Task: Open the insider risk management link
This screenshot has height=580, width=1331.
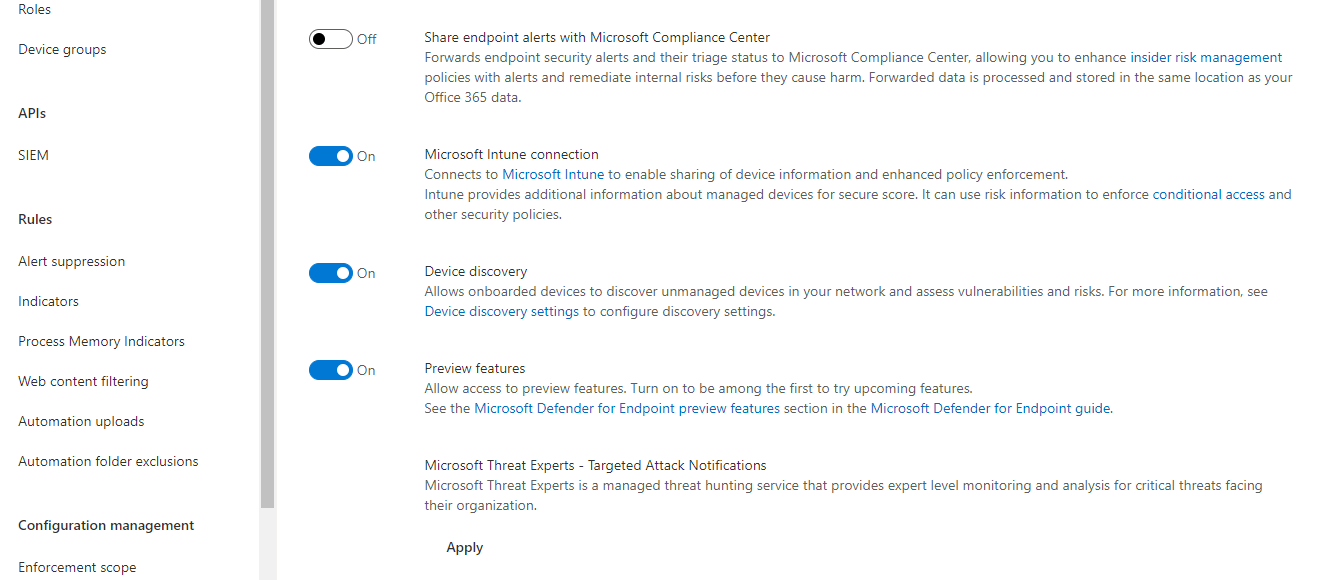Action: (1204, 57)
